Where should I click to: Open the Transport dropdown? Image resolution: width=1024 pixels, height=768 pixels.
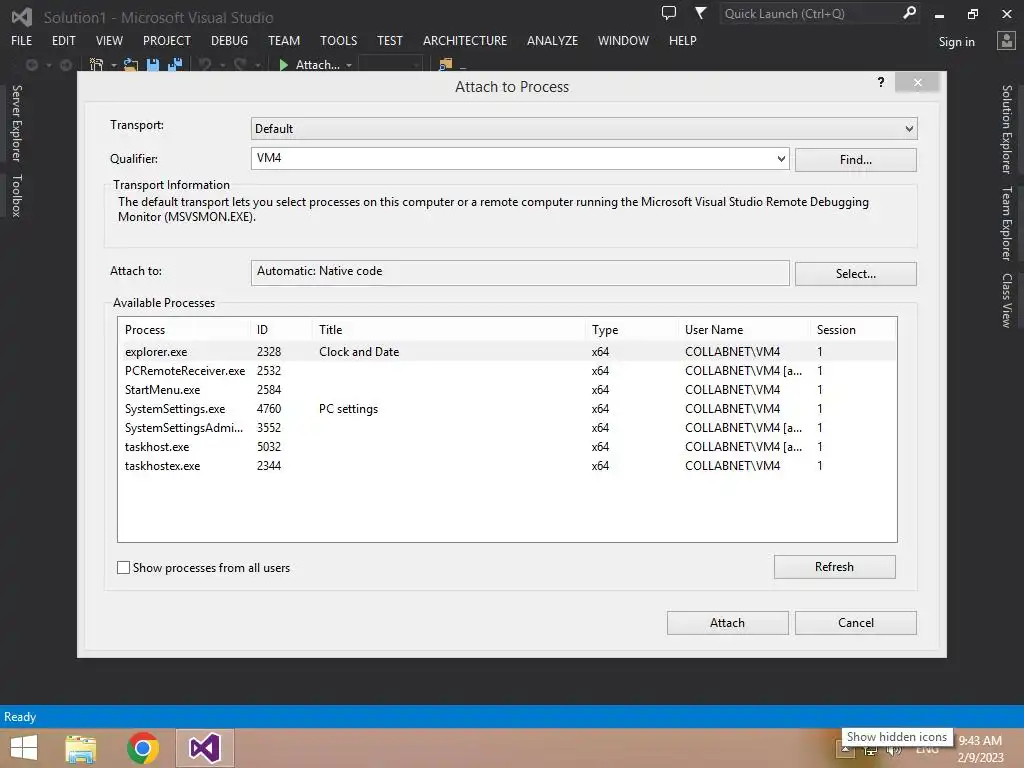tap(584, 129)
